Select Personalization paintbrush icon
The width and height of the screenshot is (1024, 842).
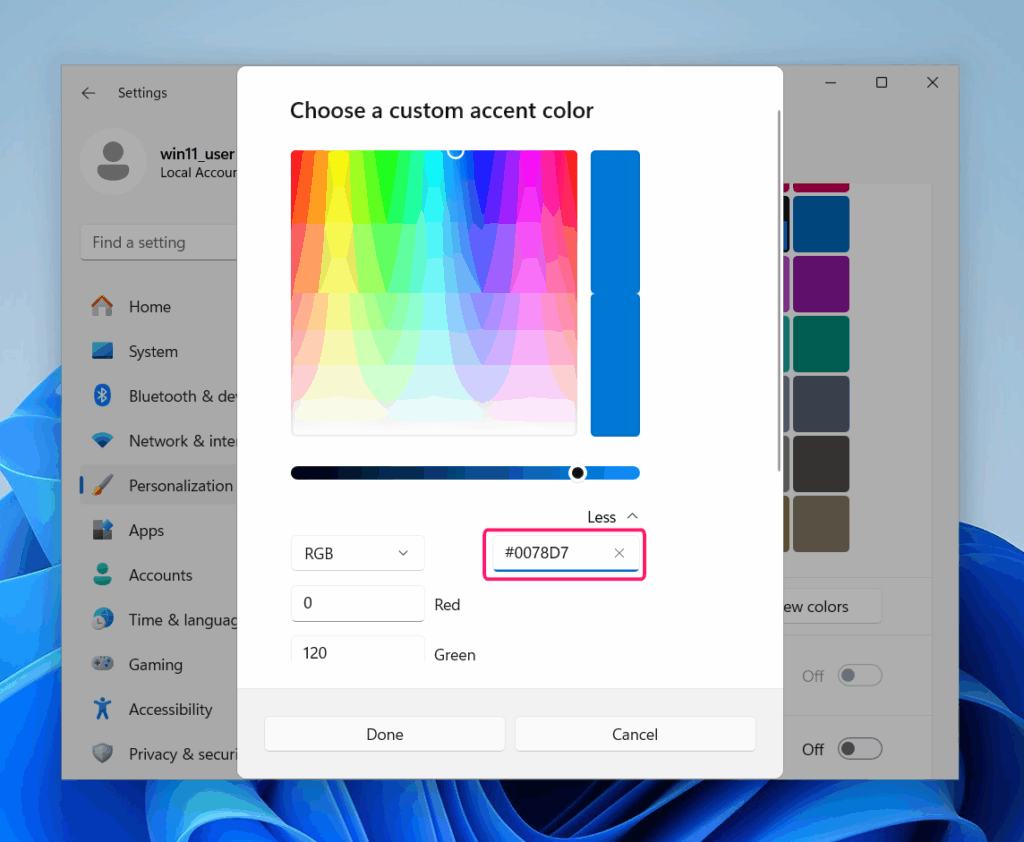[103, 485]
